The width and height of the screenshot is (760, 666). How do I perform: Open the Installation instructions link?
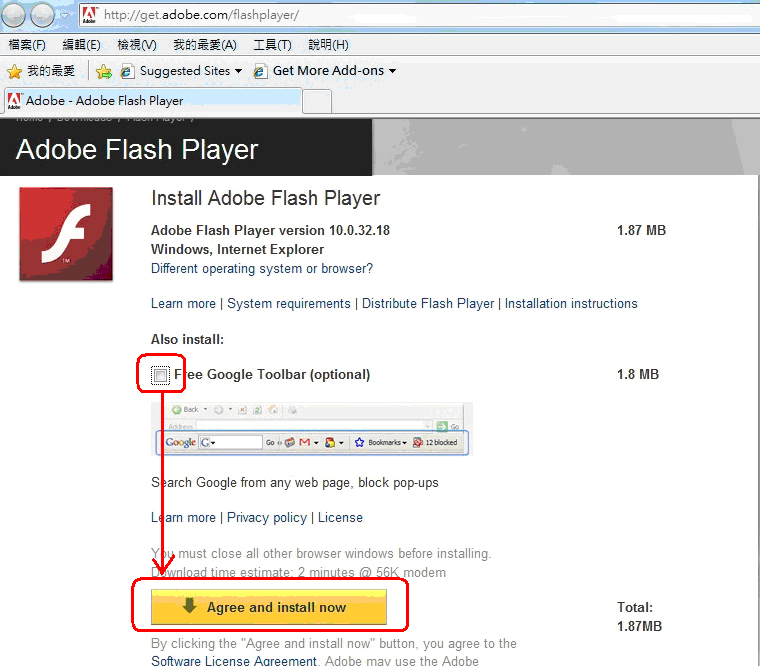pyautogui.click(x=571, y=303)
